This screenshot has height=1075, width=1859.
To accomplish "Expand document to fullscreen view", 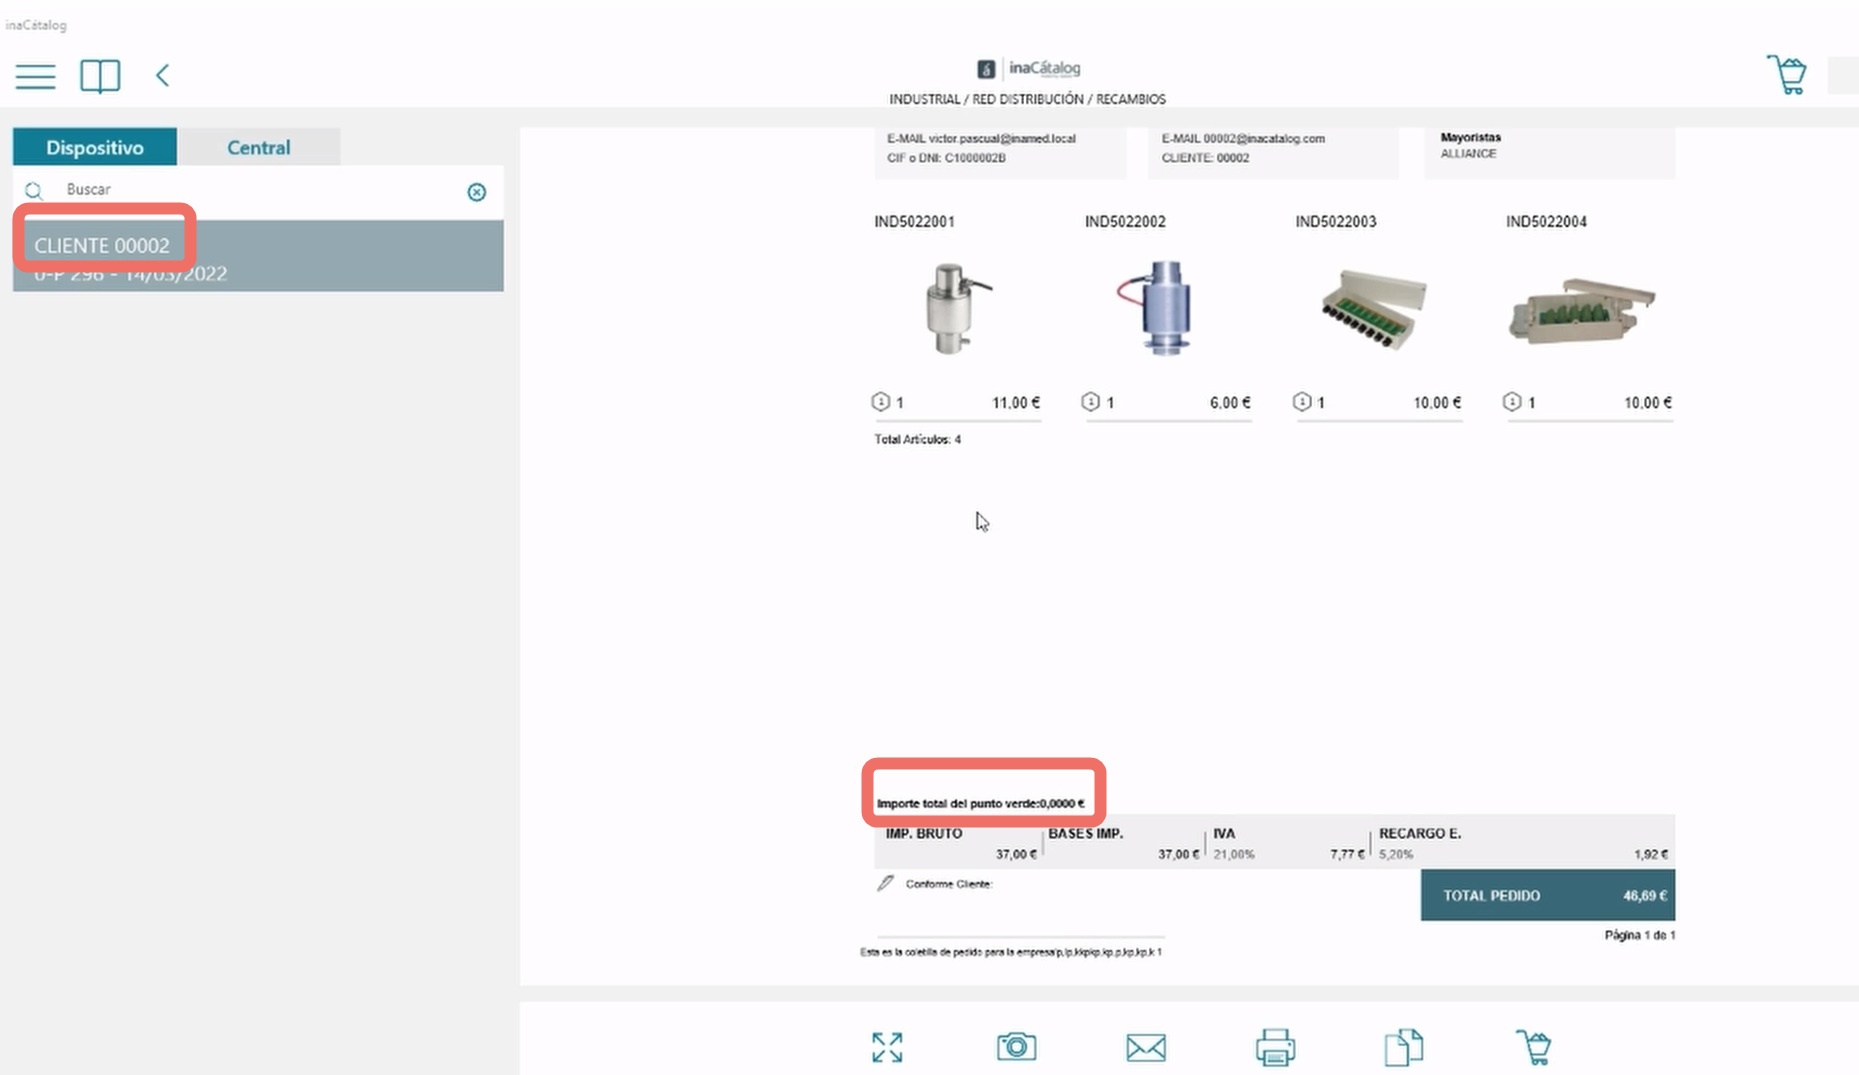I will click(887, 1047).
